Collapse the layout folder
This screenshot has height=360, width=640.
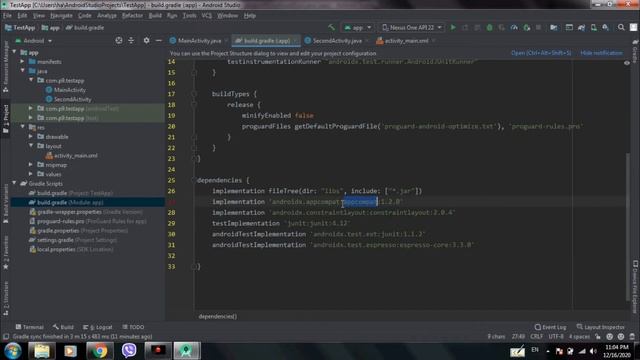[x=31, y=146]
